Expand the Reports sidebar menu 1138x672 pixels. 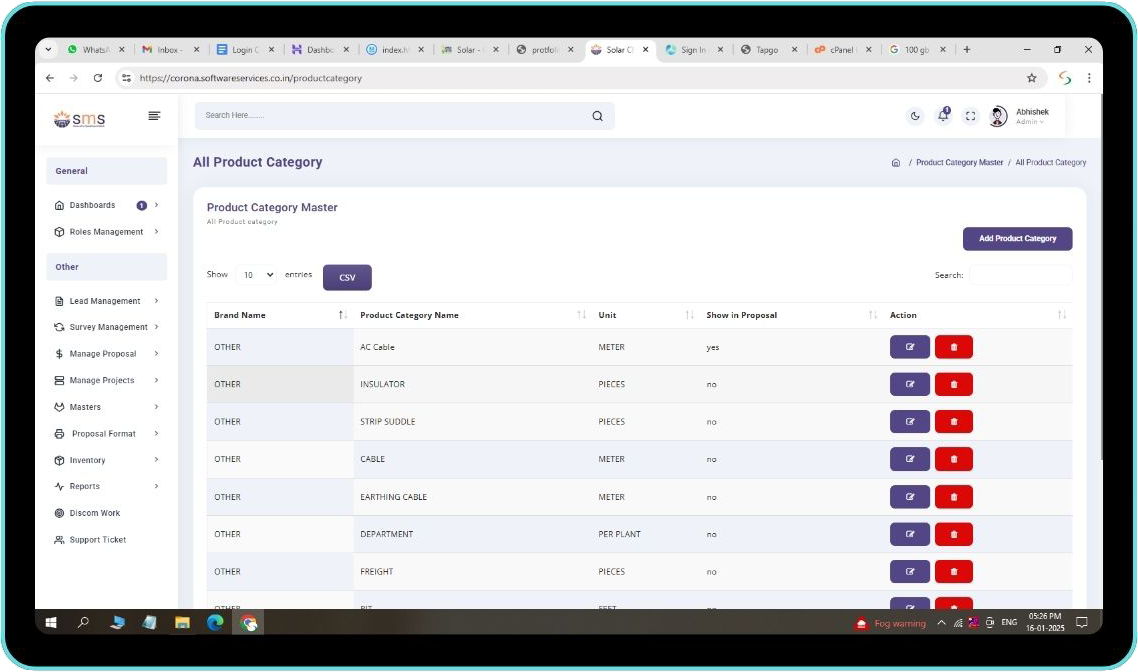coord(107,487)
